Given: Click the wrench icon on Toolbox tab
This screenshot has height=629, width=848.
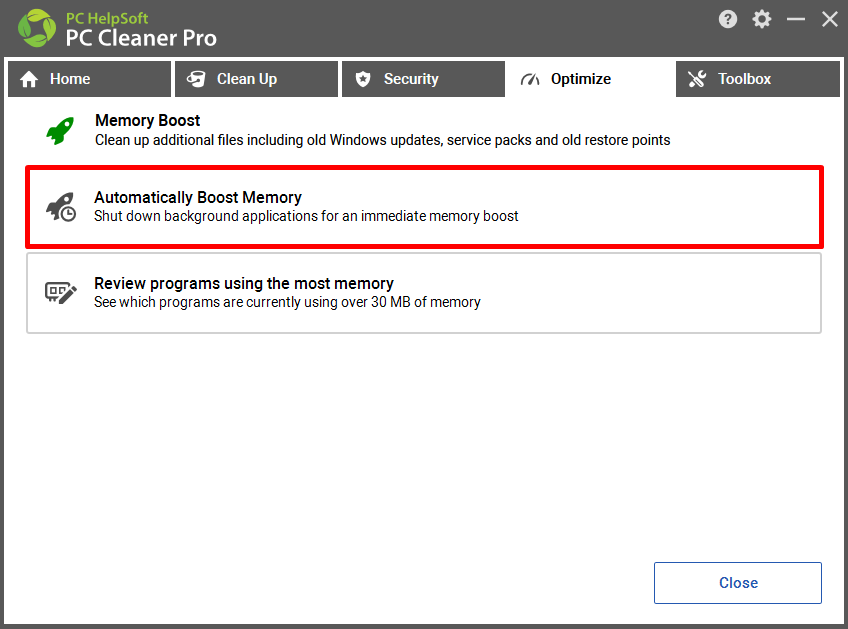Looking at the screenshot, I should pyautogui.click(x=697, y=79).
